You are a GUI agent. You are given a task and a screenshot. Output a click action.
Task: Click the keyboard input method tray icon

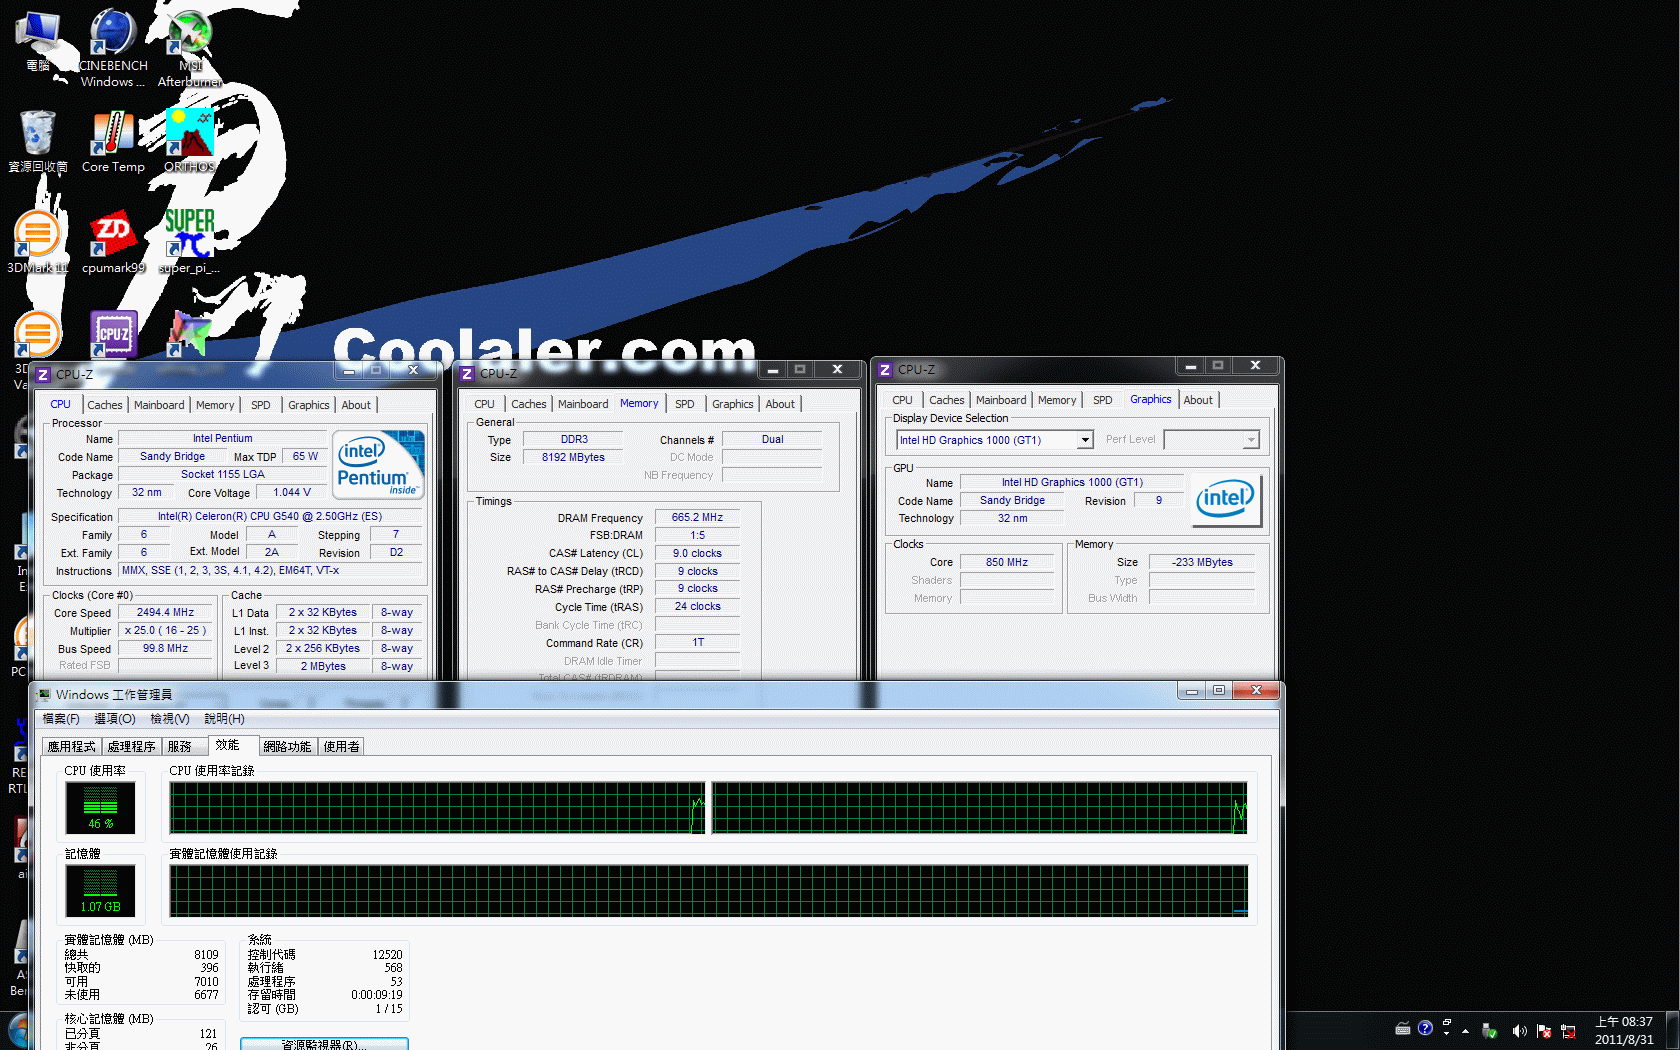click(1403, 1028)
